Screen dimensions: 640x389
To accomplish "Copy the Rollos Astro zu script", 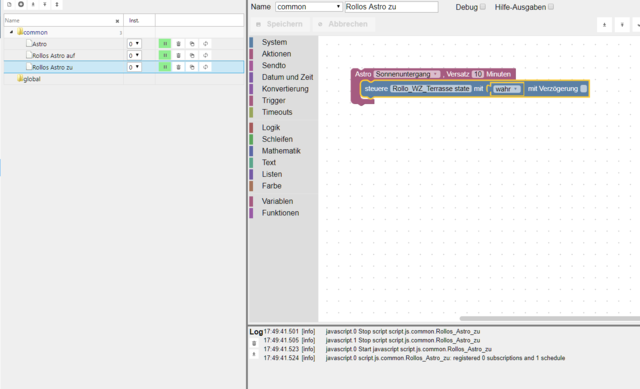I will coord(192,67).
